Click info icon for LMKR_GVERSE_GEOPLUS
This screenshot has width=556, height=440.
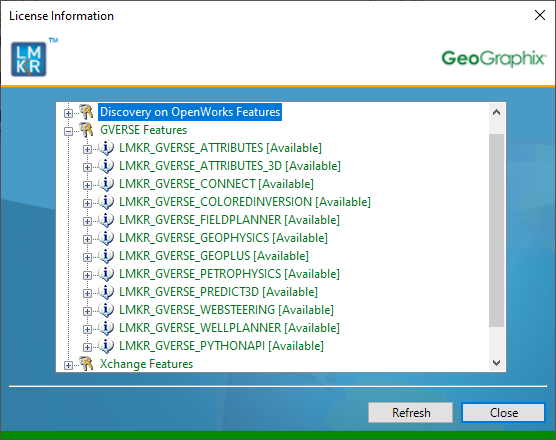[x=106, y=256]
